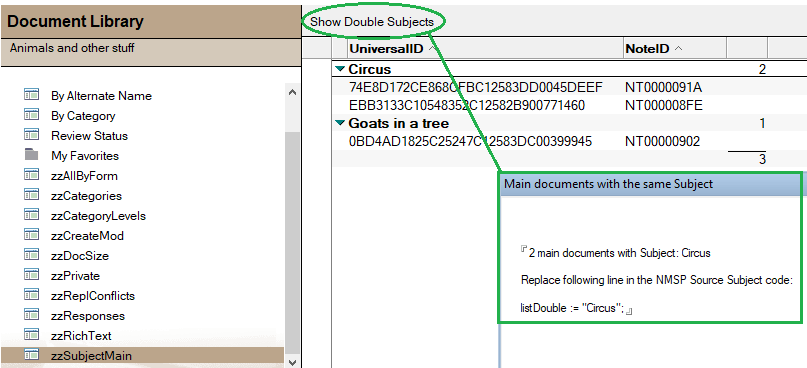Open the Review Status view

point(89,136)
